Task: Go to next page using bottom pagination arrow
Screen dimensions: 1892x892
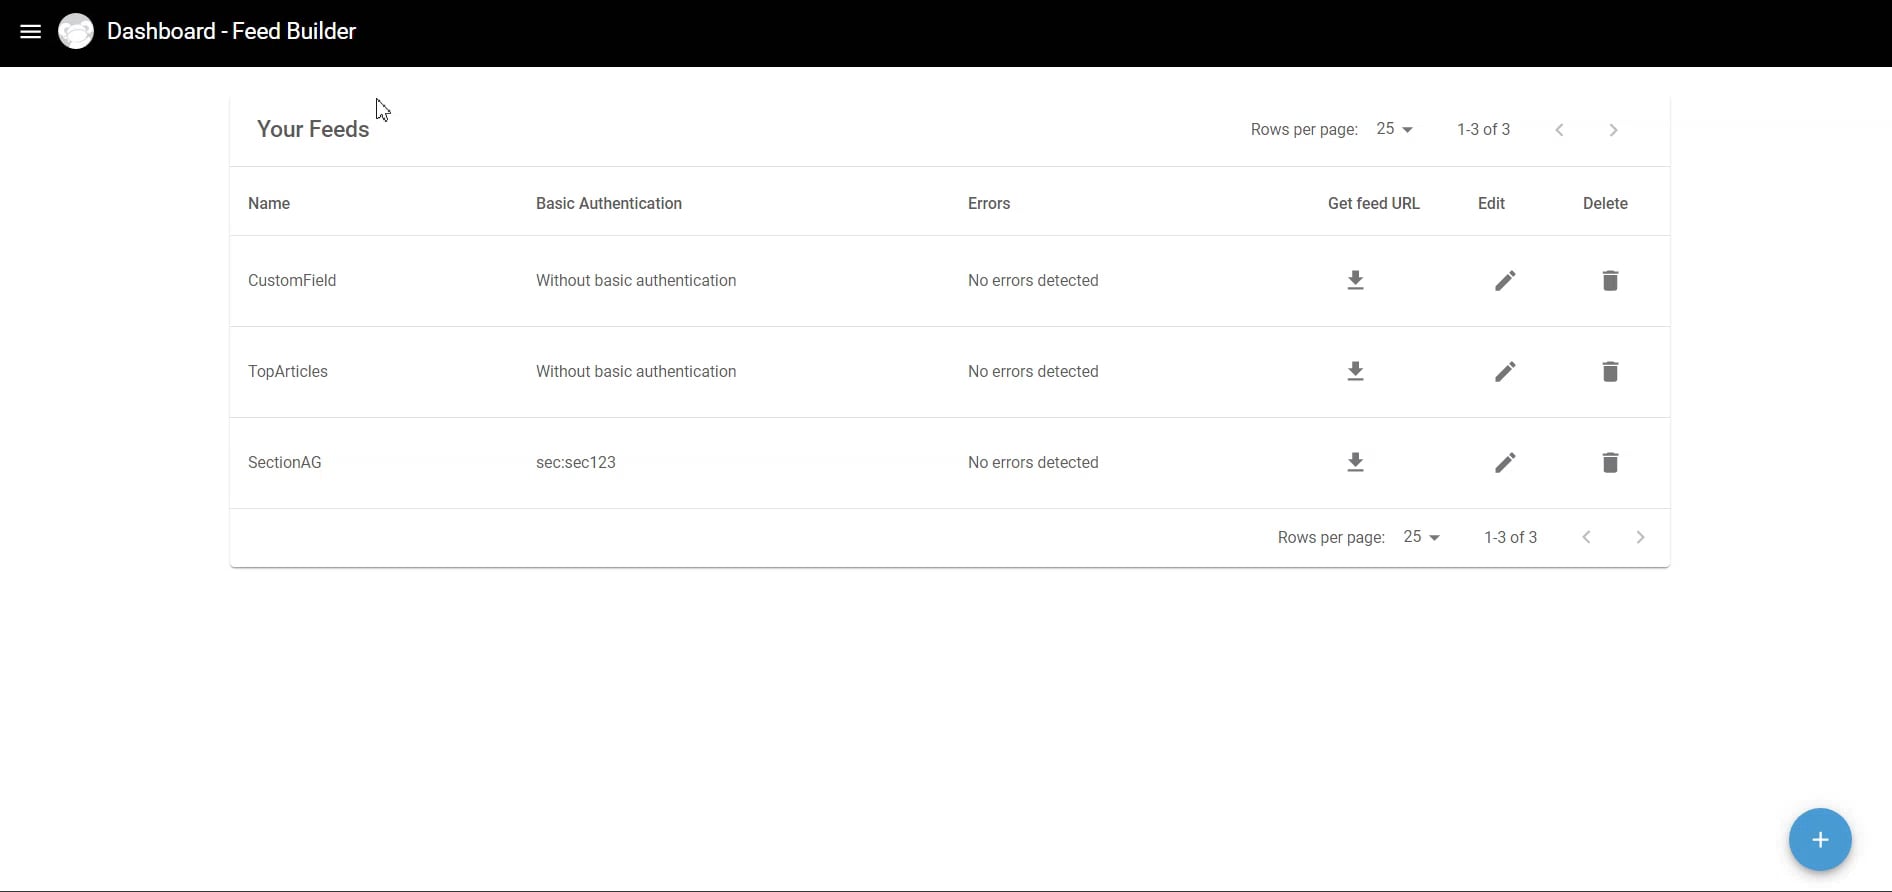Action: pos(1640,537)
